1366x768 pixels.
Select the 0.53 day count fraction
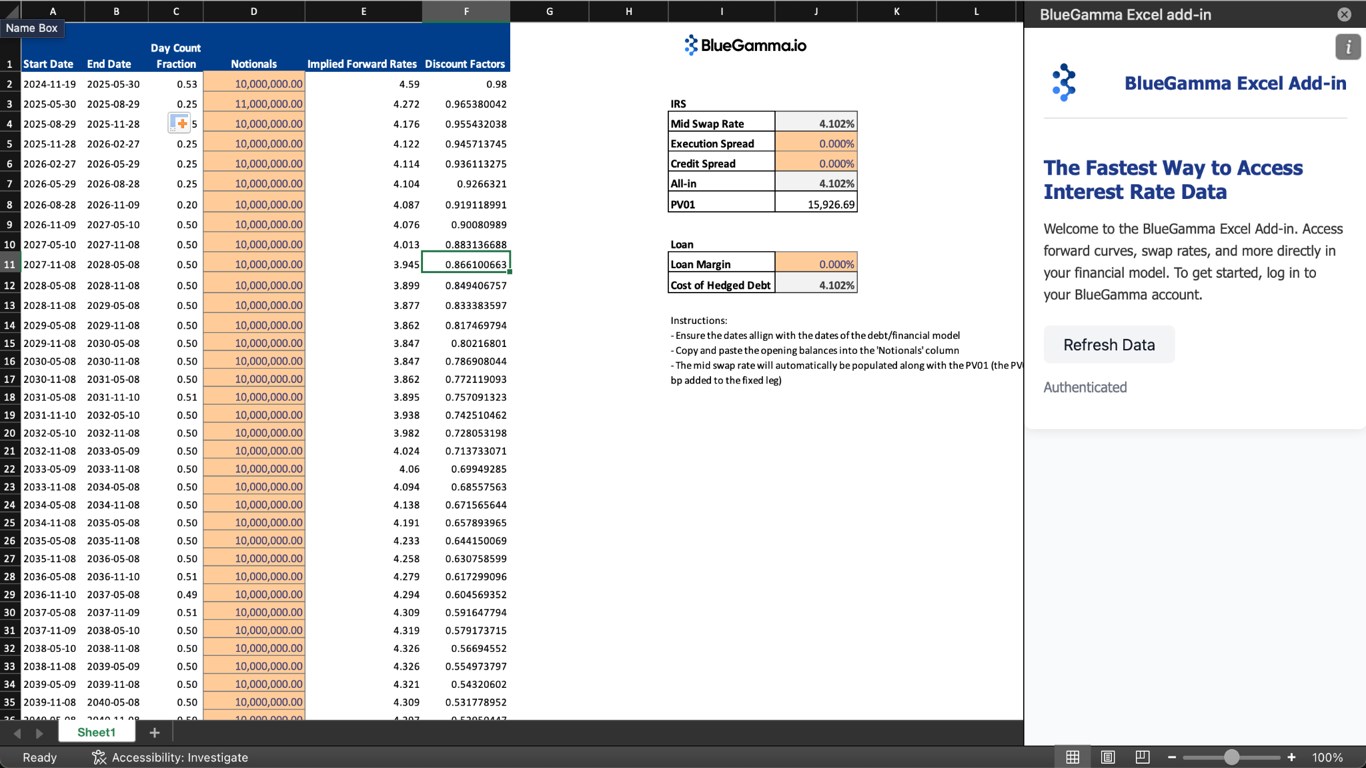pyautogui.click(x=176, y=84)
